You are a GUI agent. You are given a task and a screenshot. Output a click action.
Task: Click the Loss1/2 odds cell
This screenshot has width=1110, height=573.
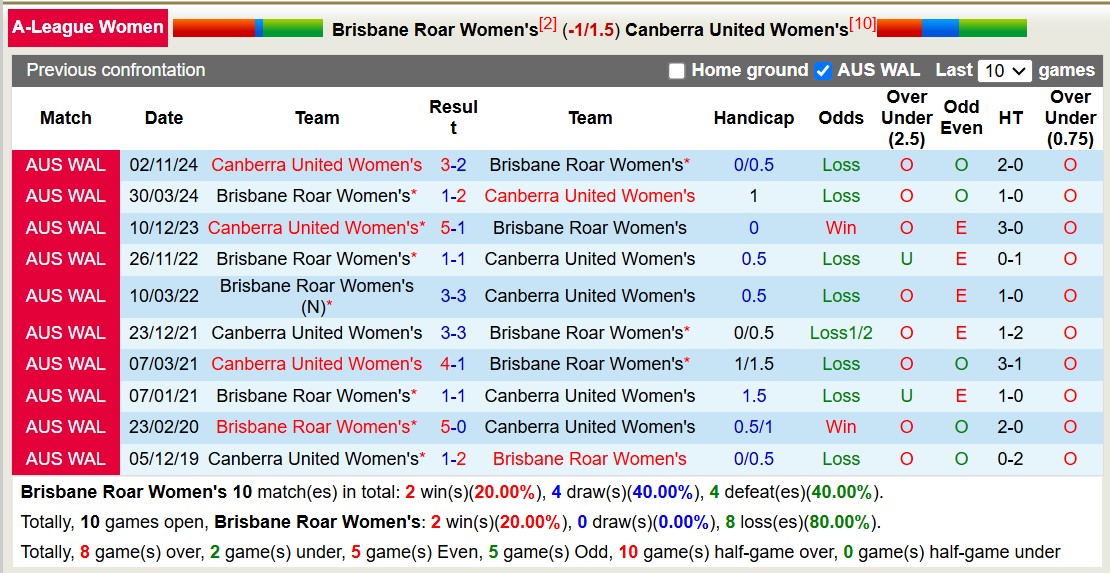coord(841,332)
